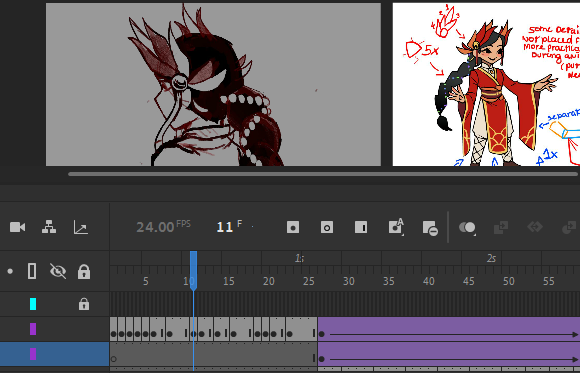Insert a keyframe with solid-dot button

[x=293, y=227]
